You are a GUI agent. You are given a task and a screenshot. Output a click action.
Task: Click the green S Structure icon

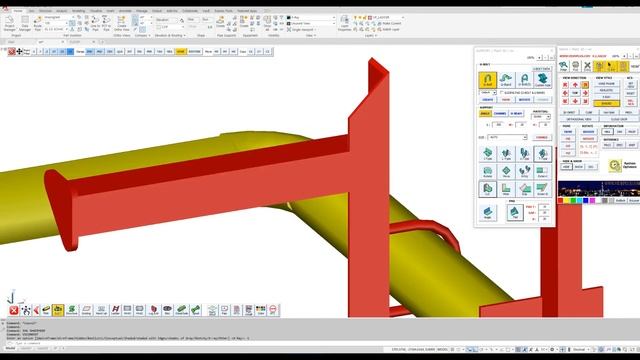pyautogui.click(x=72, y=311)
